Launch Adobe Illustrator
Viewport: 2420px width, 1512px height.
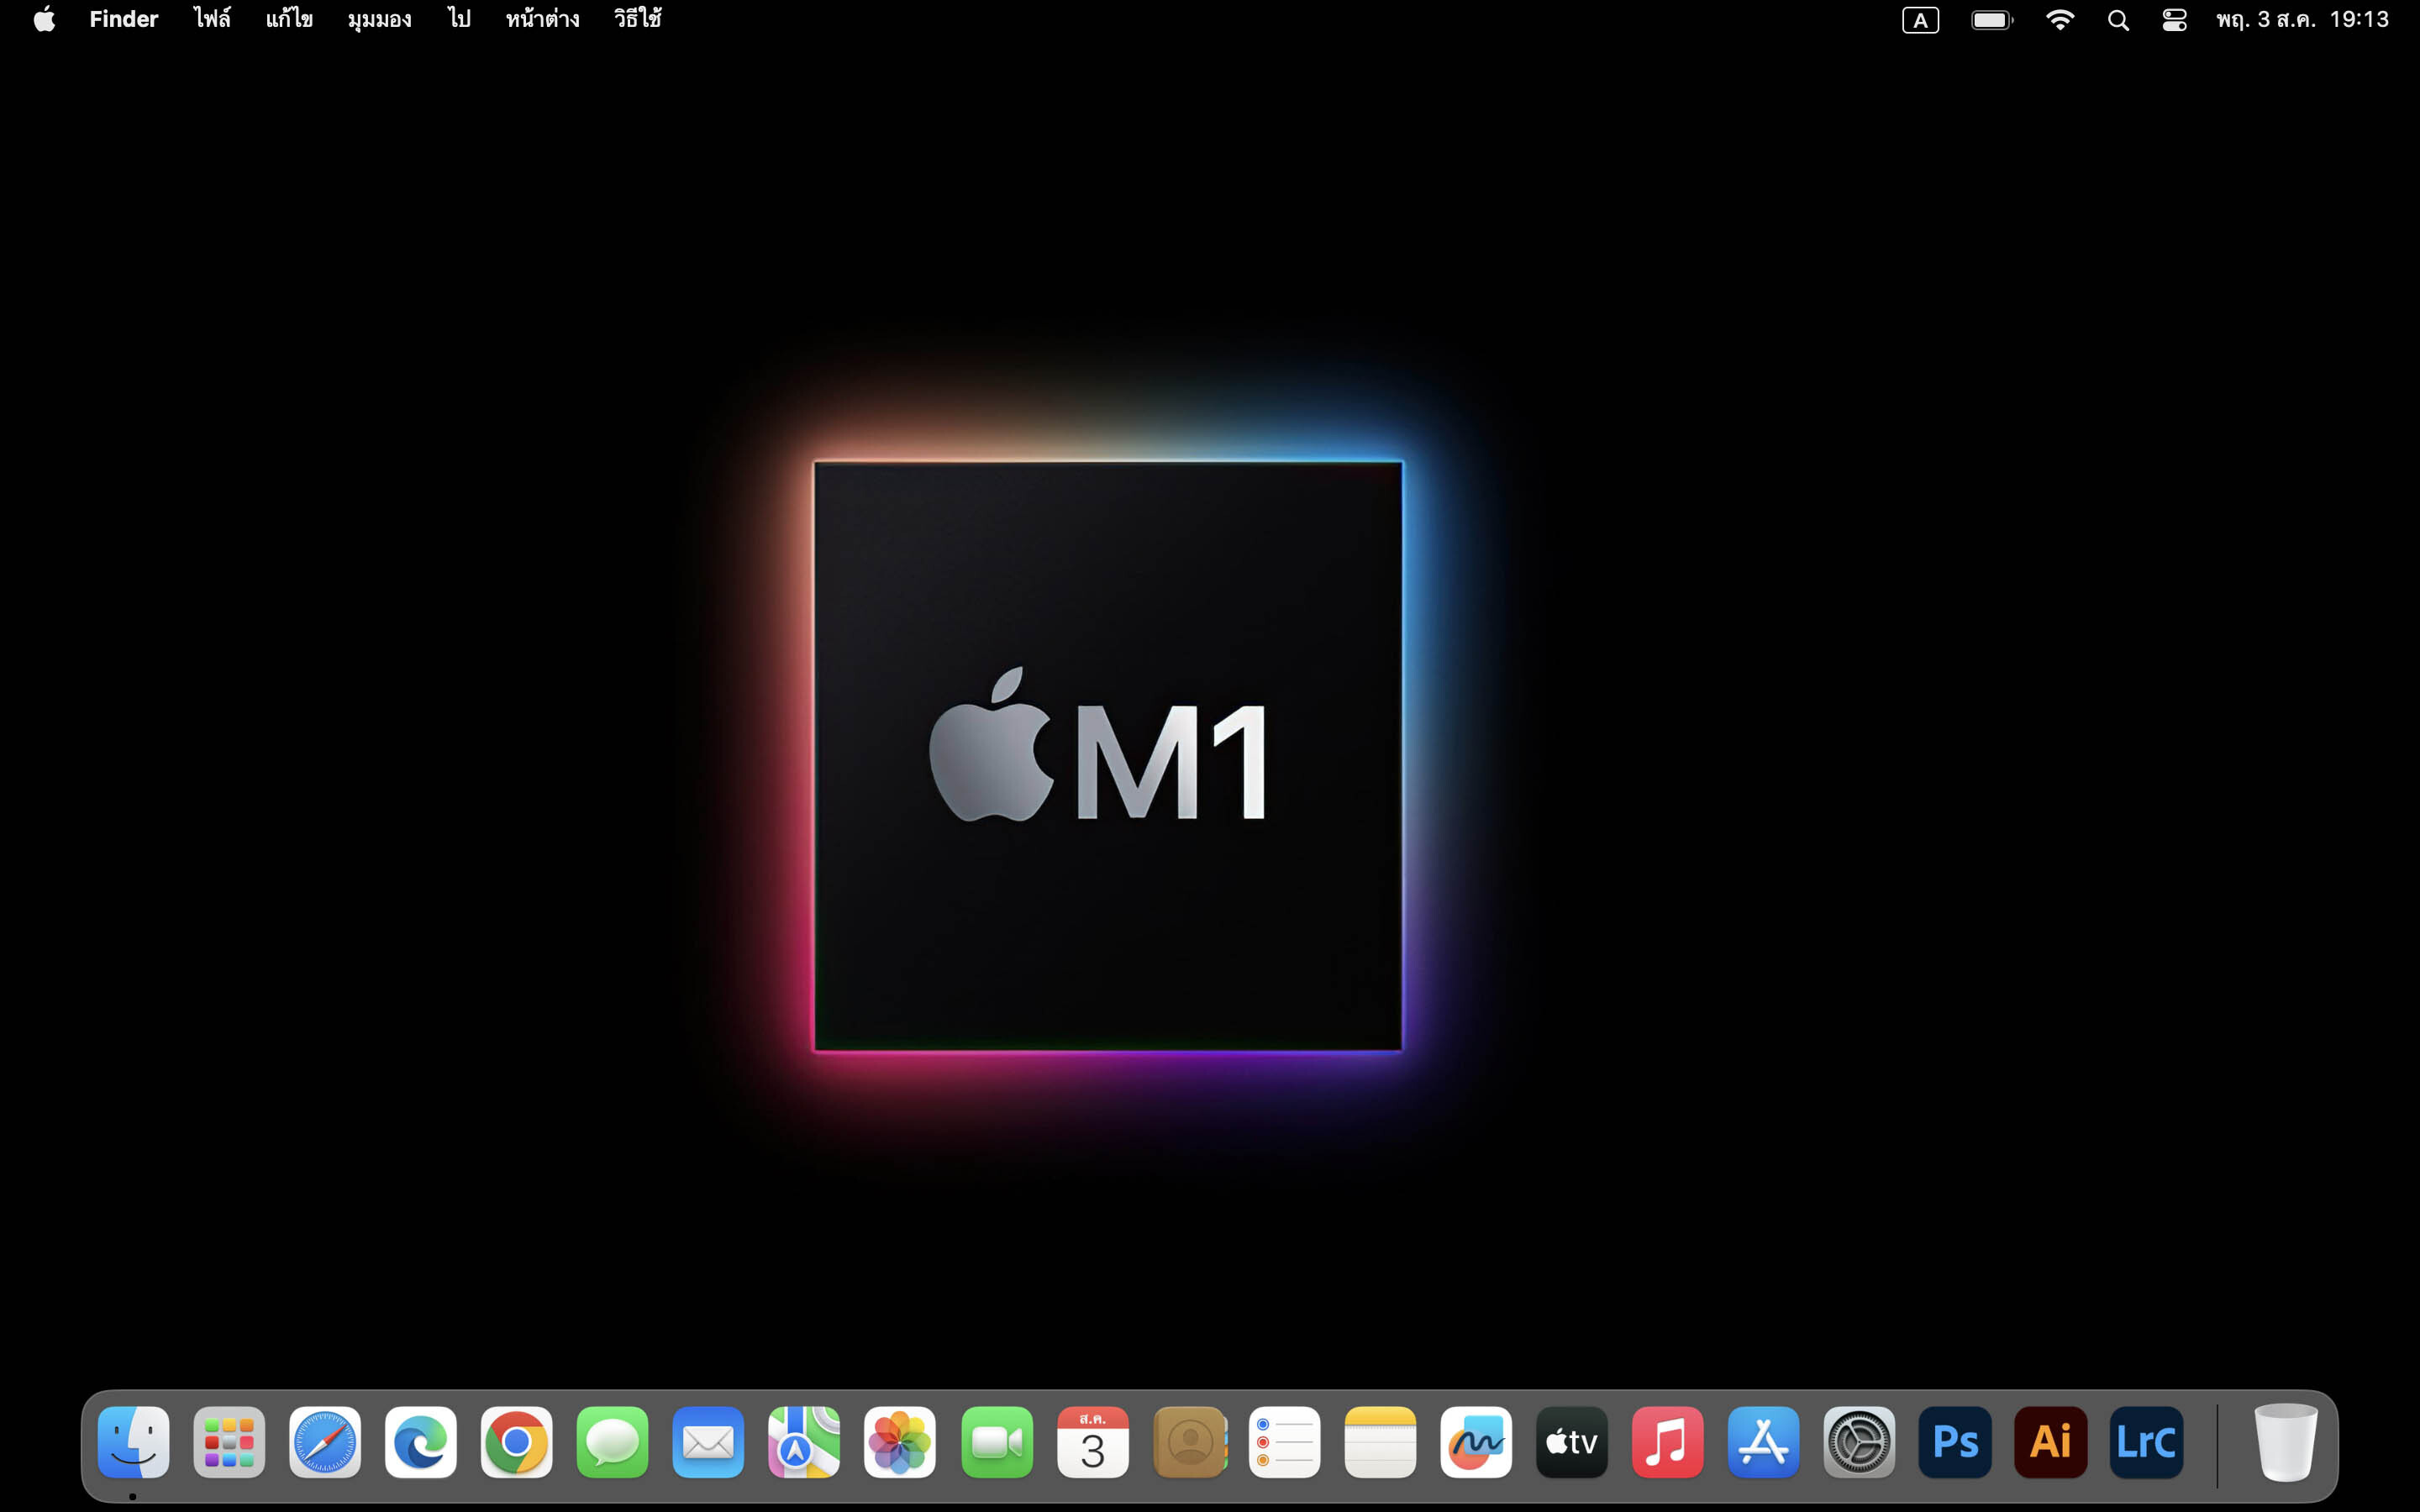(2051, 1442)
